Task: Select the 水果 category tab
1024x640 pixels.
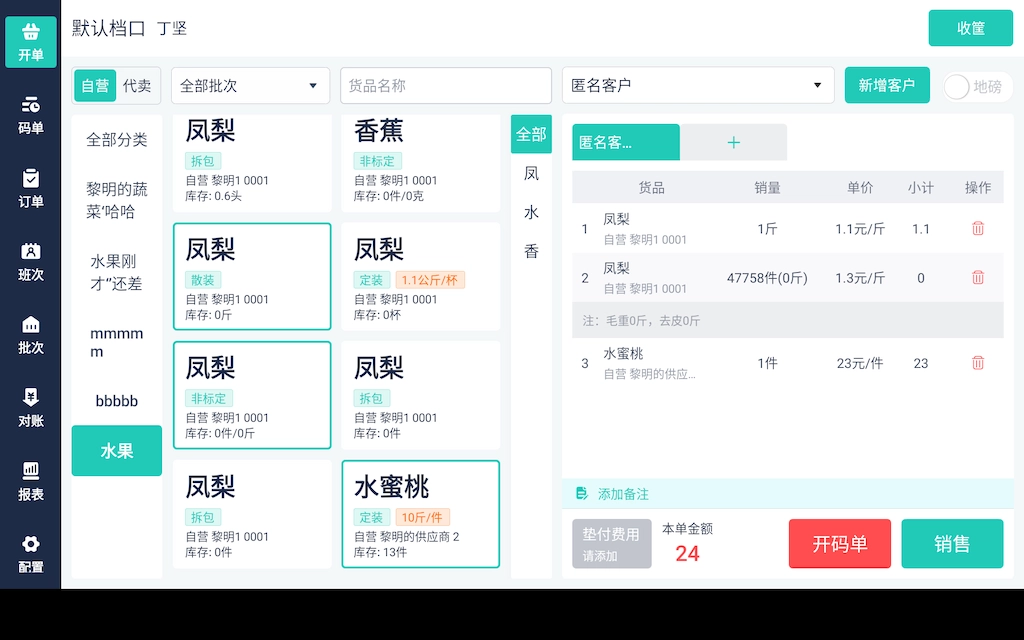Action: [x=116, y=451]
